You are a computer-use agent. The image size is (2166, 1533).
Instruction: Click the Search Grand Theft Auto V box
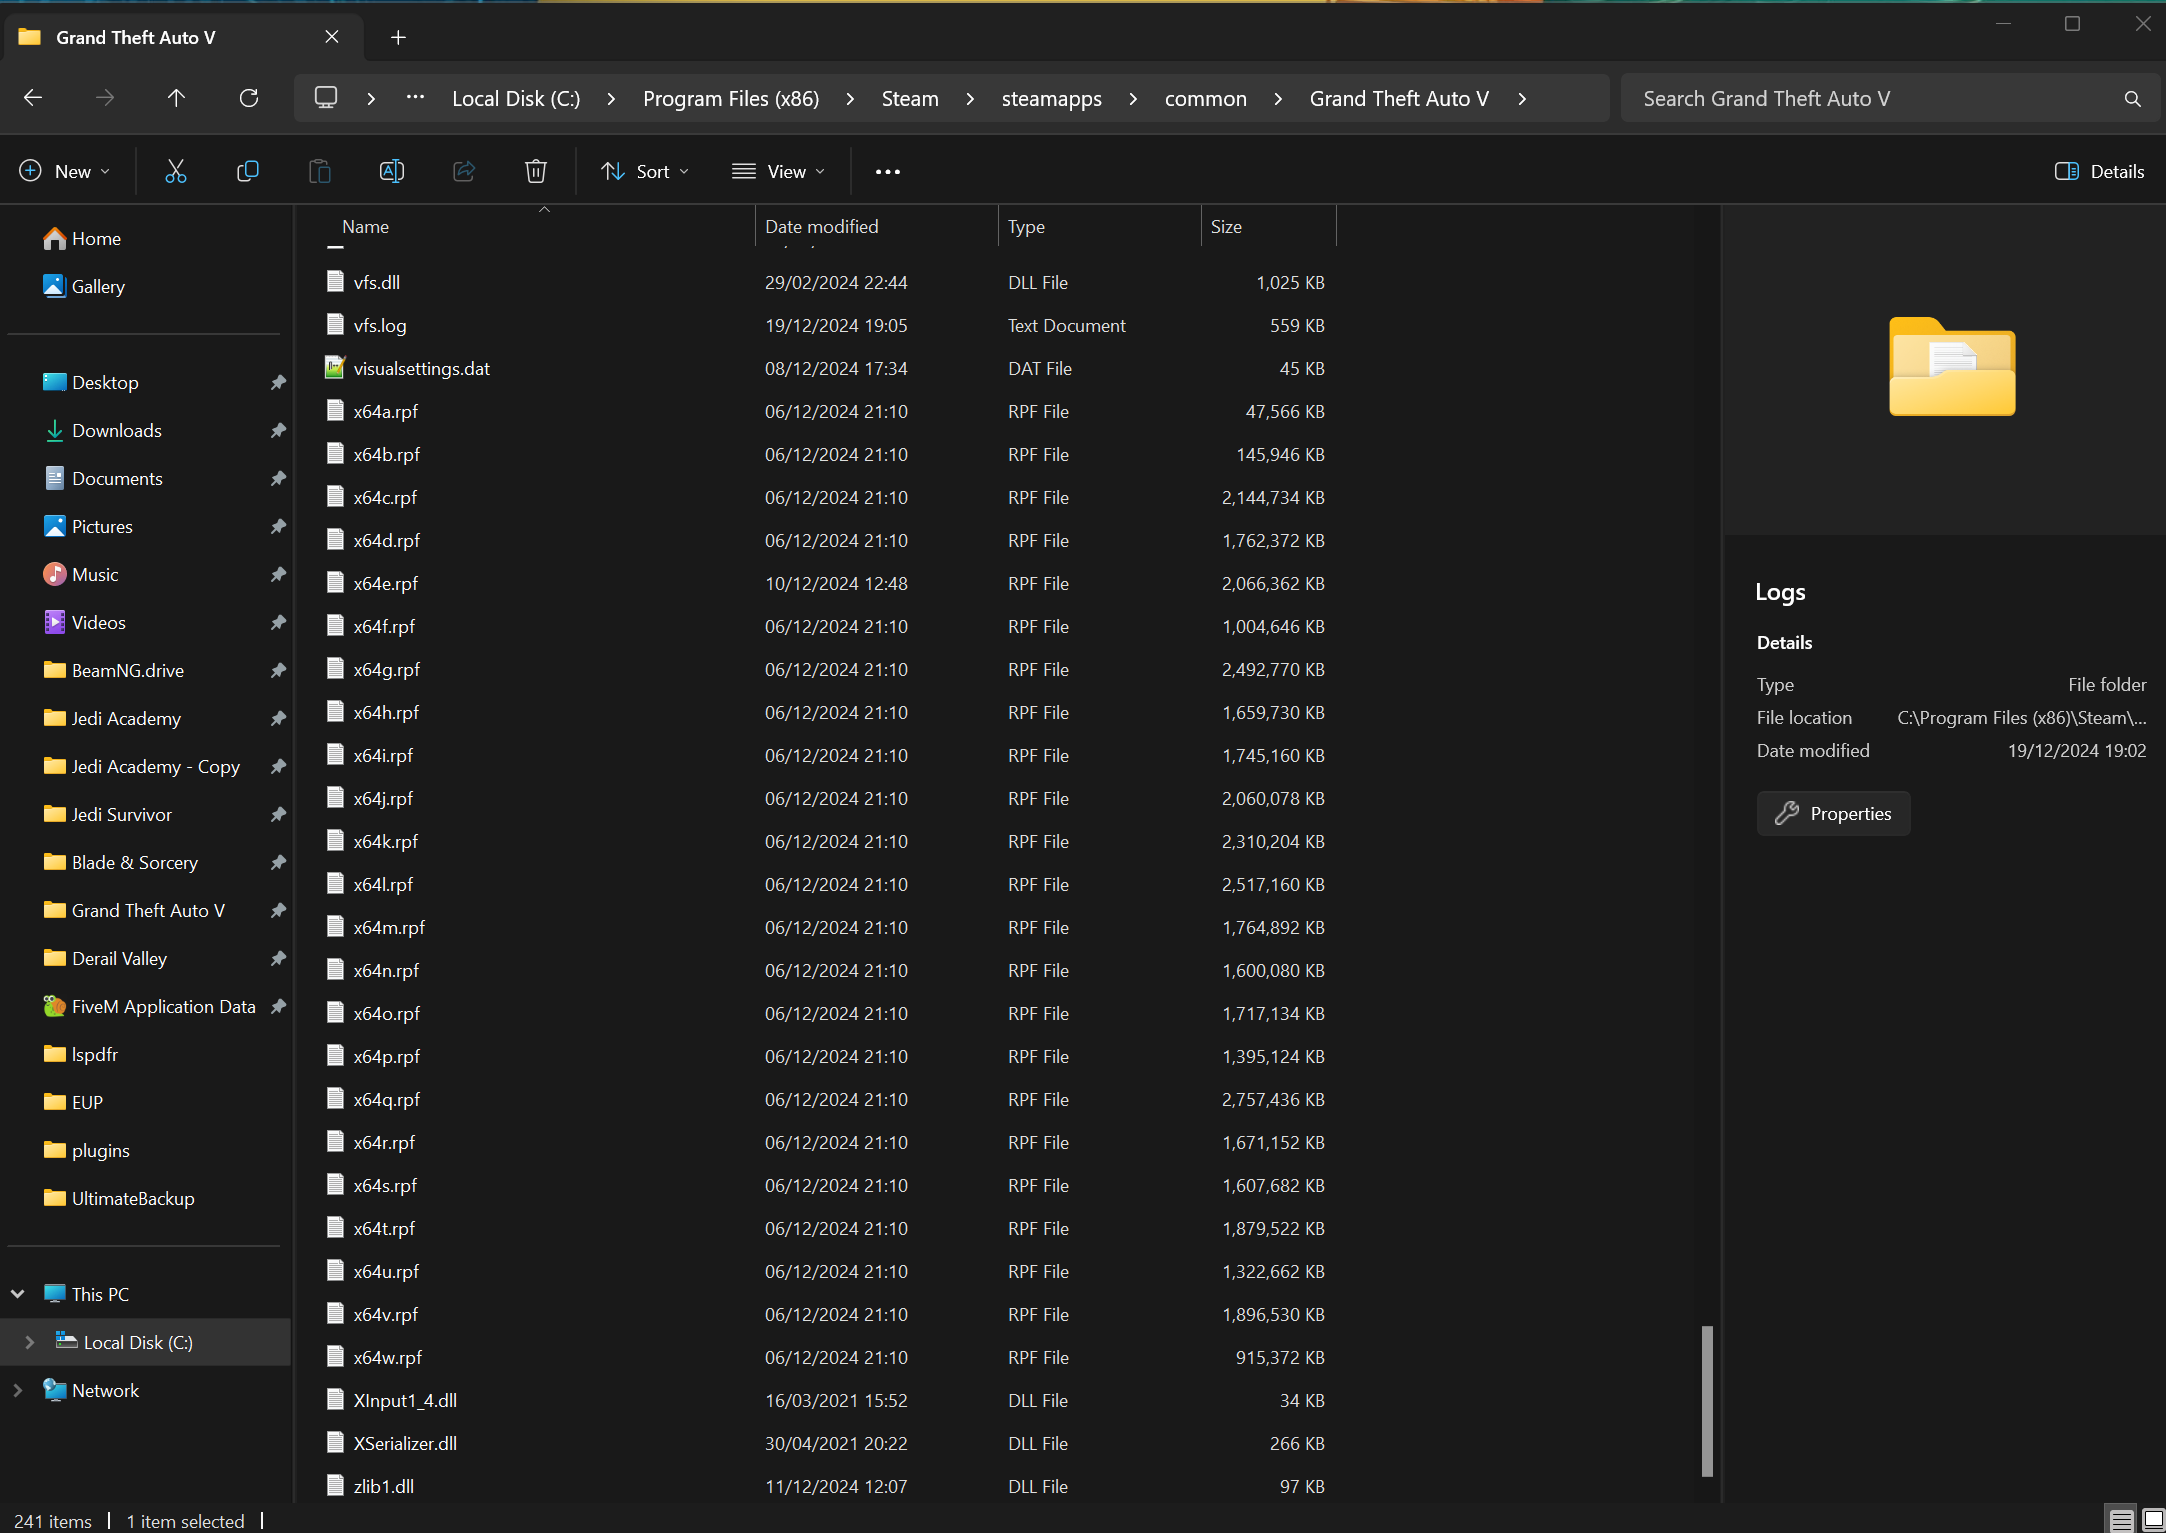1870,98
